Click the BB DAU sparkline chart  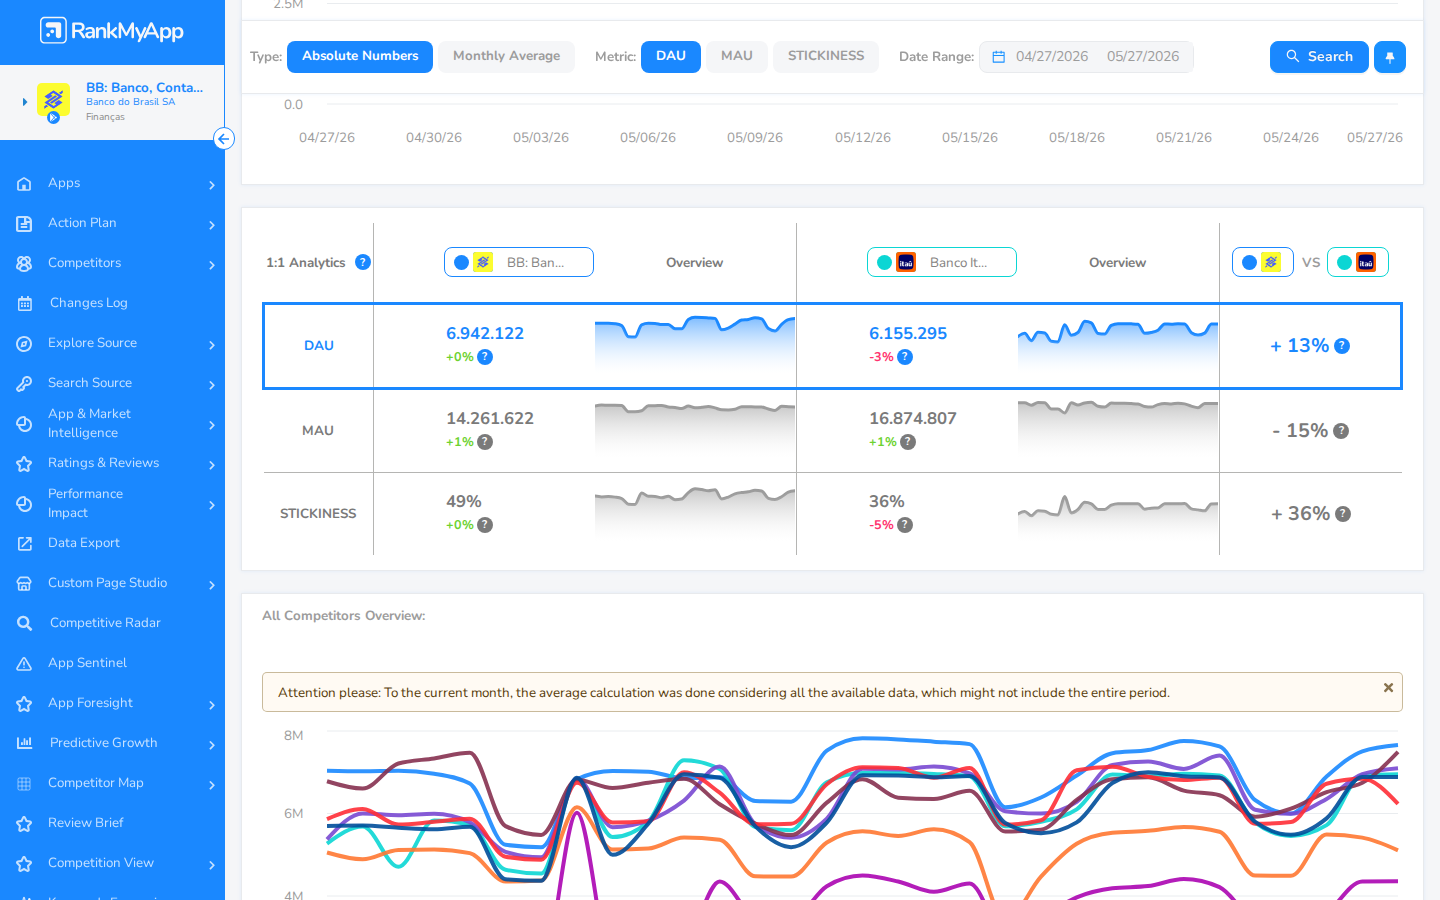[695, 346]
